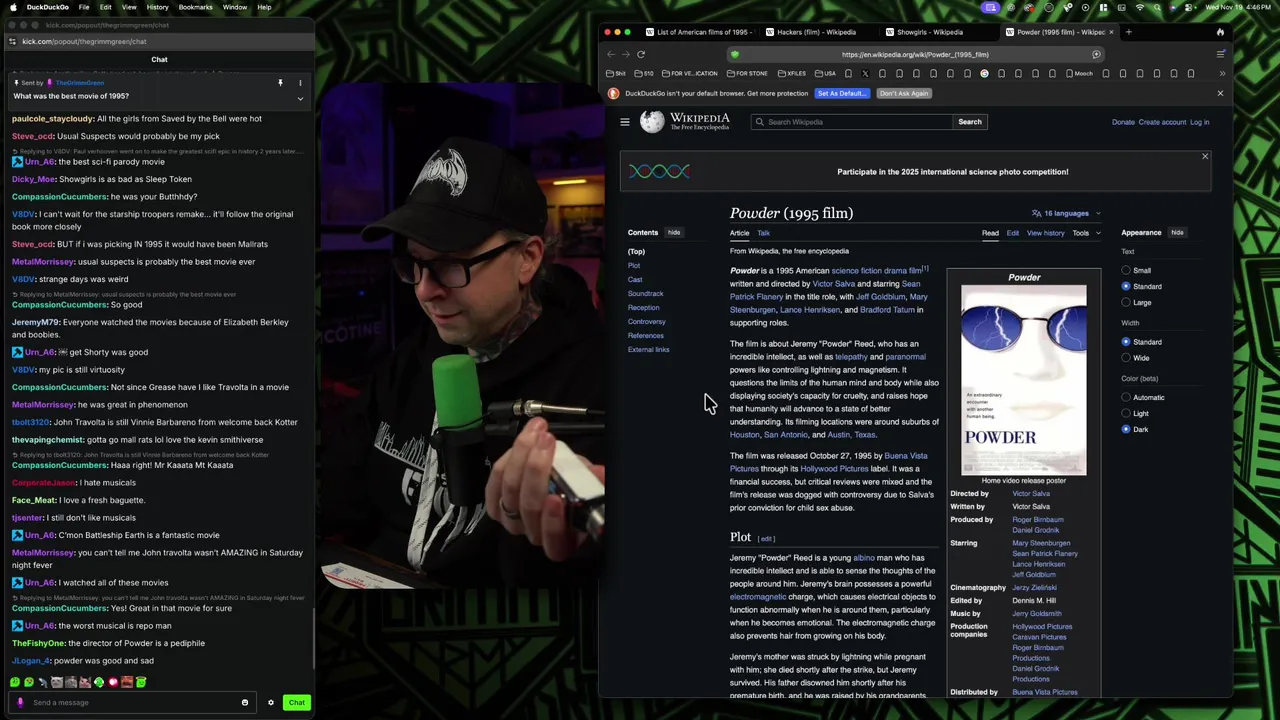
Task: Click the View history tab
Action: click(1045, 233)
